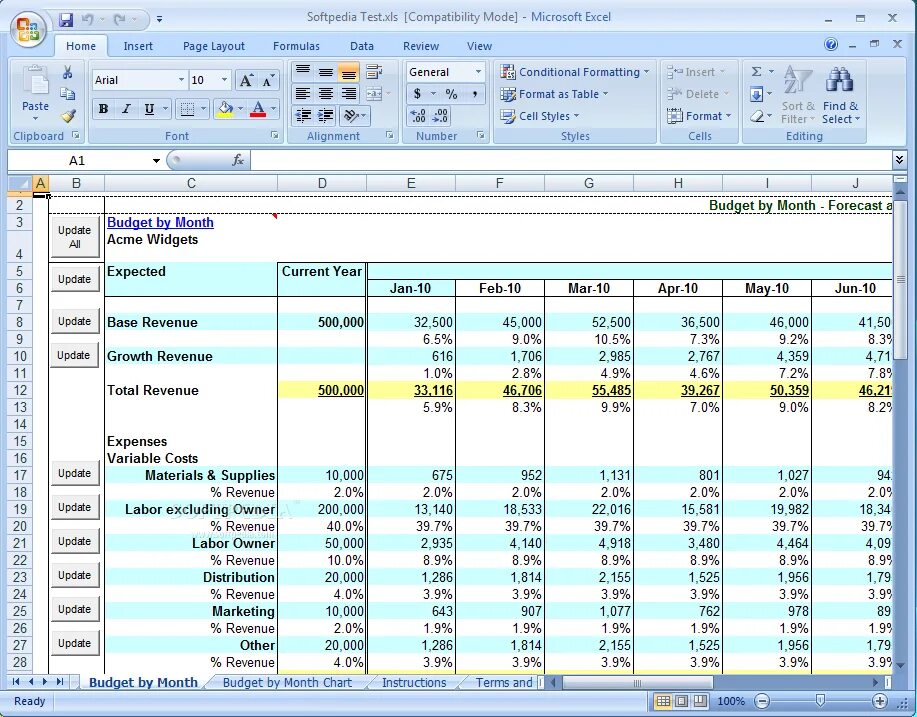917x717 pixels.
Task: Apply Top Align to cells
Action: (x=302, y=72)
